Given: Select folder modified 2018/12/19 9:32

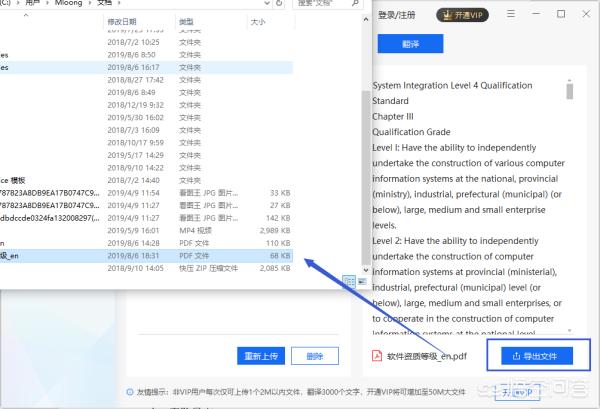Looking at the screenshot, I should click(x=145, y=105).
